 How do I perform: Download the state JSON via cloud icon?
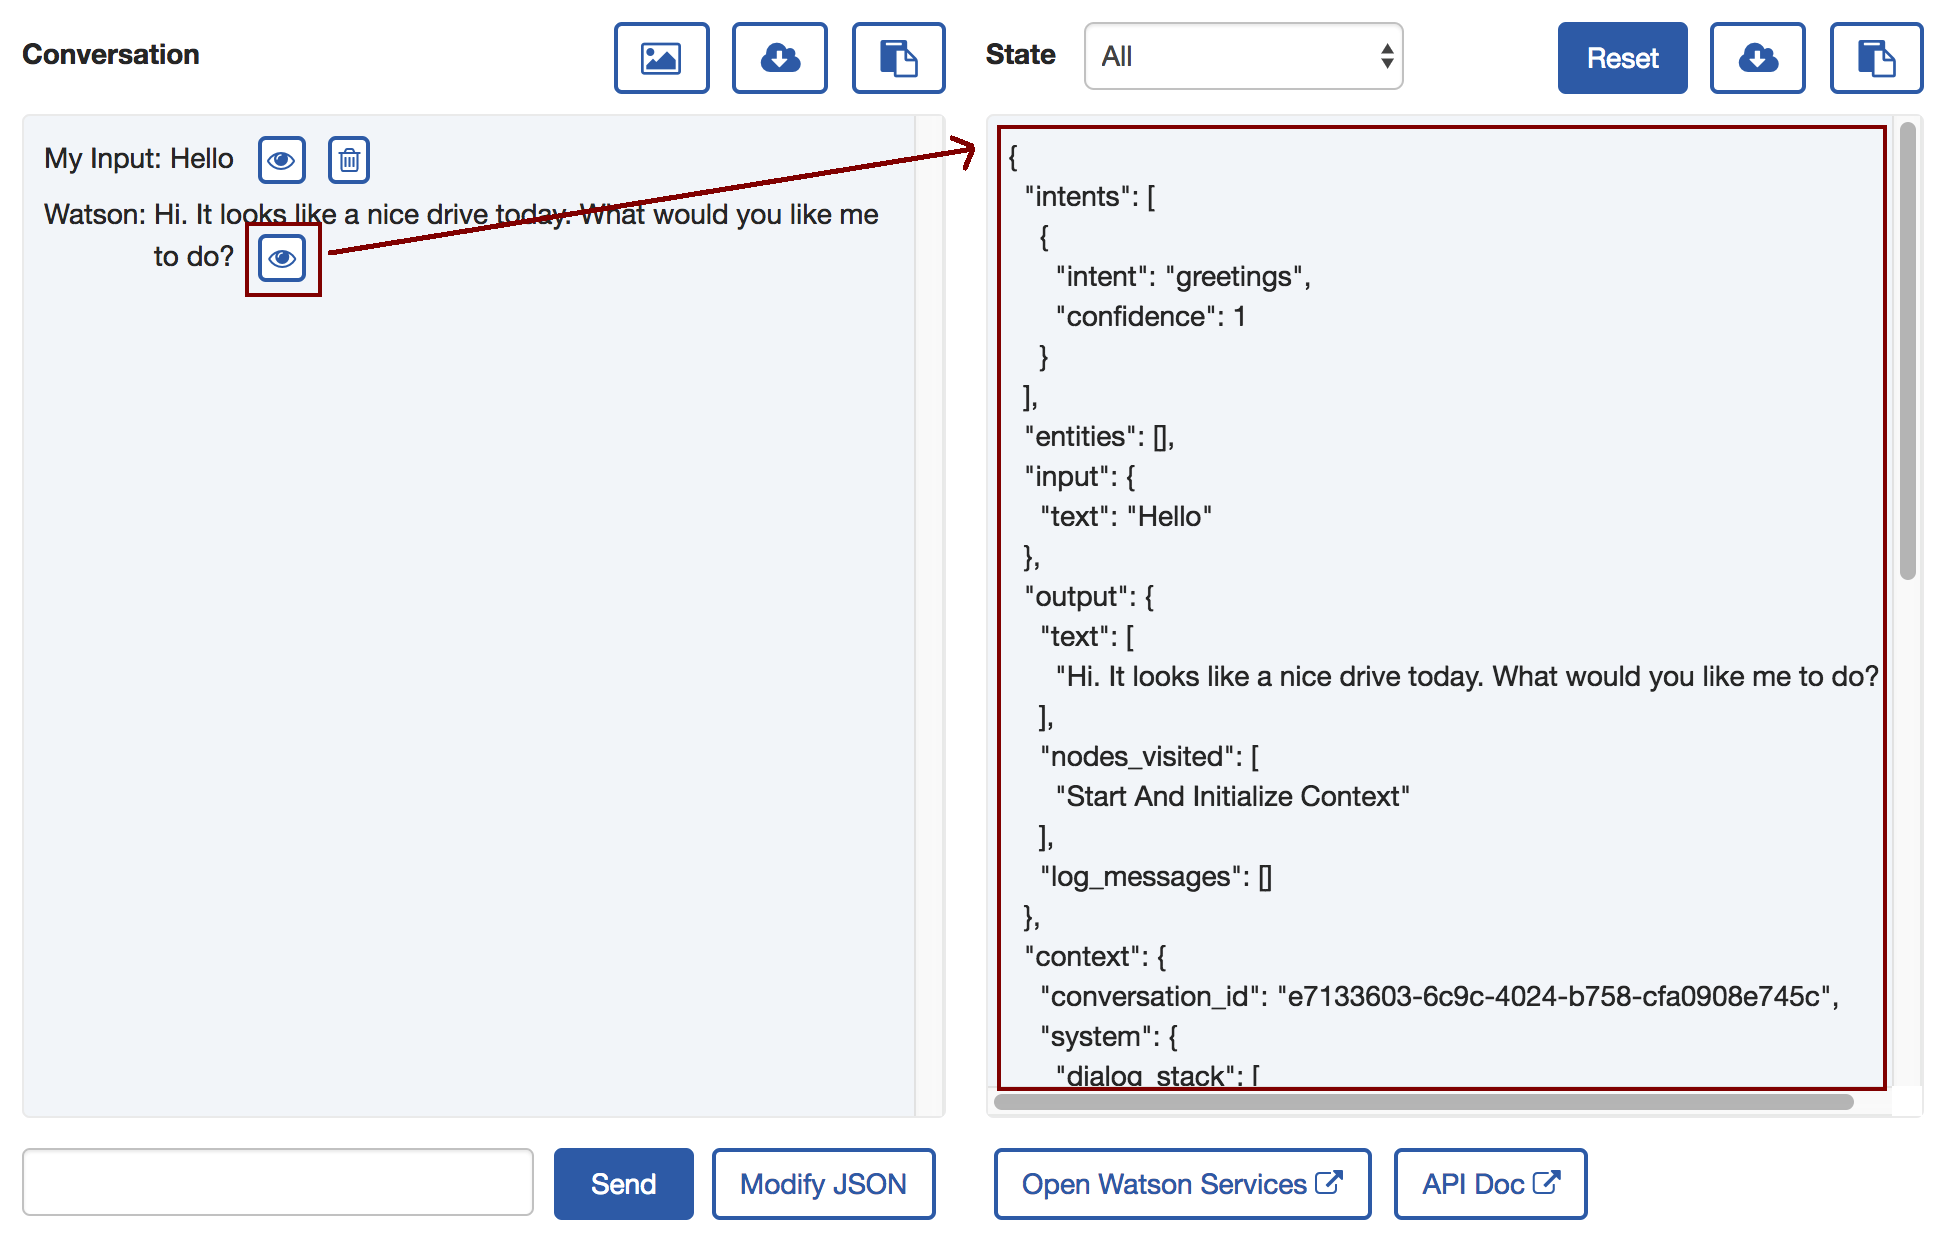[1757, 58]
